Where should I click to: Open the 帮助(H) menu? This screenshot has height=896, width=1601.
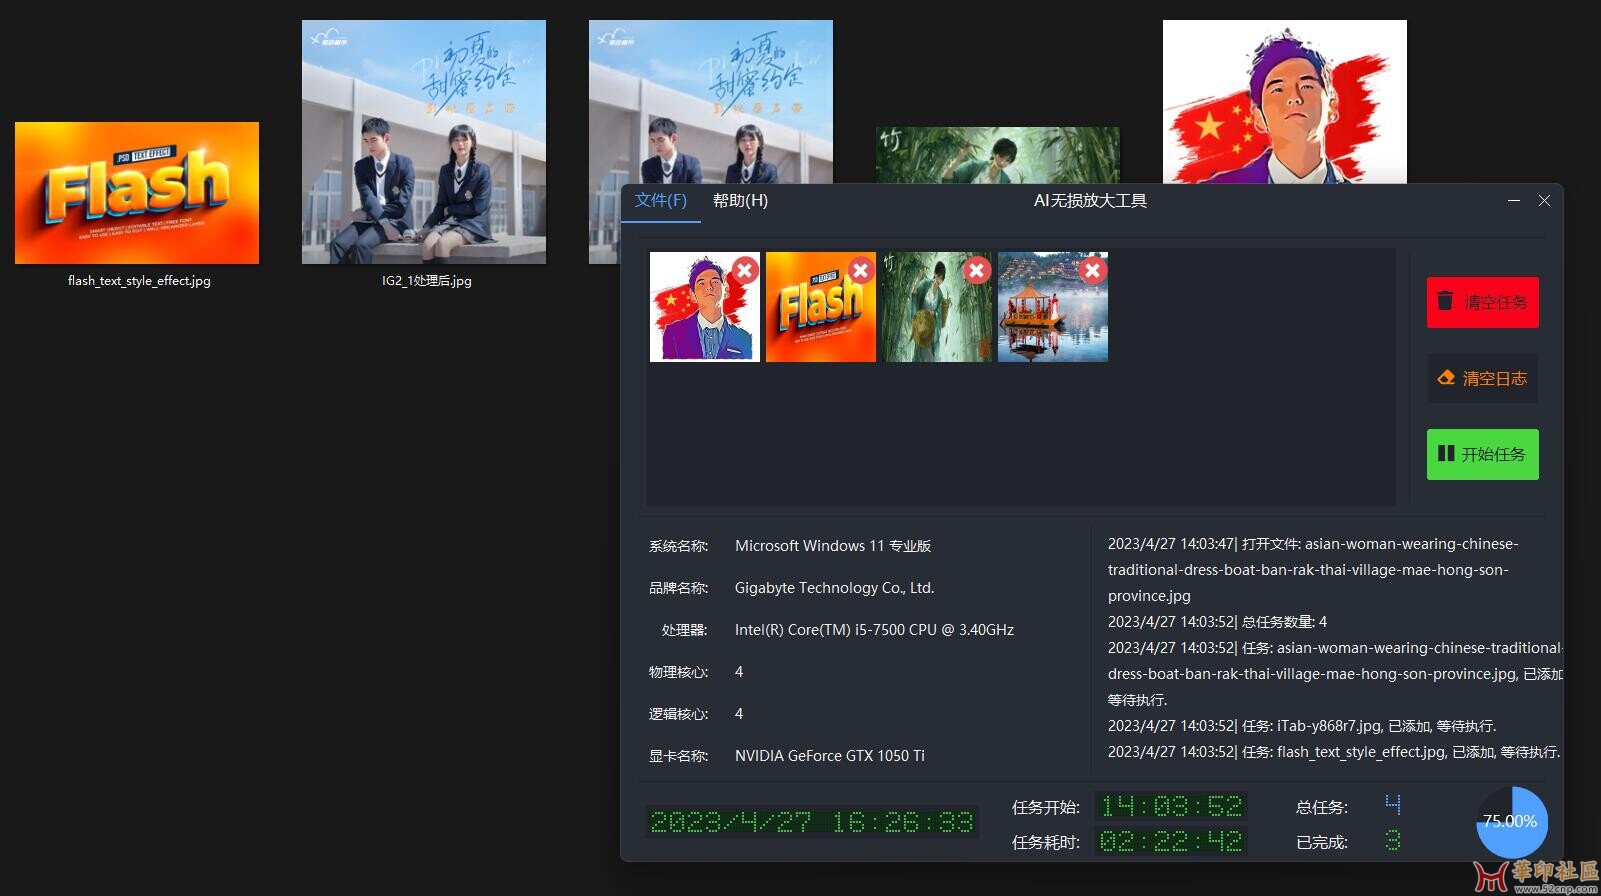[740, 200]
